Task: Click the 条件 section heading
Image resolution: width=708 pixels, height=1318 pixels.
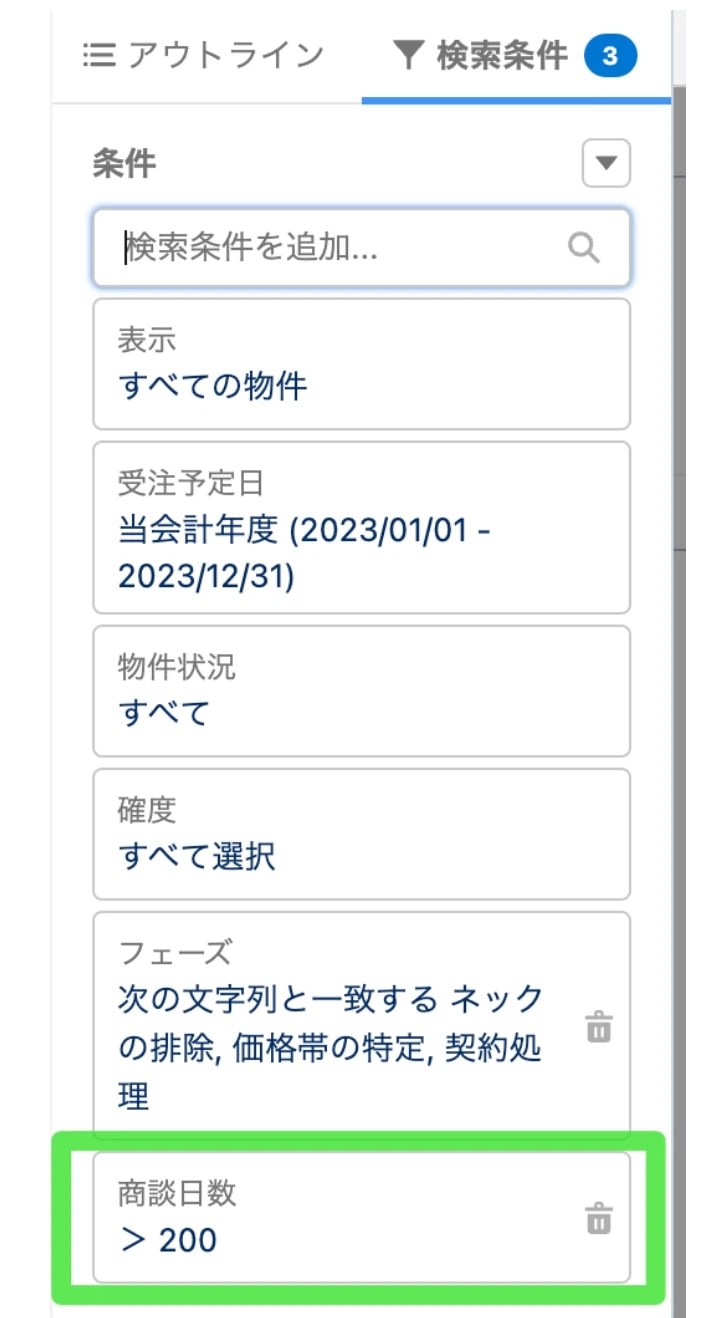Action: (124, 163)
